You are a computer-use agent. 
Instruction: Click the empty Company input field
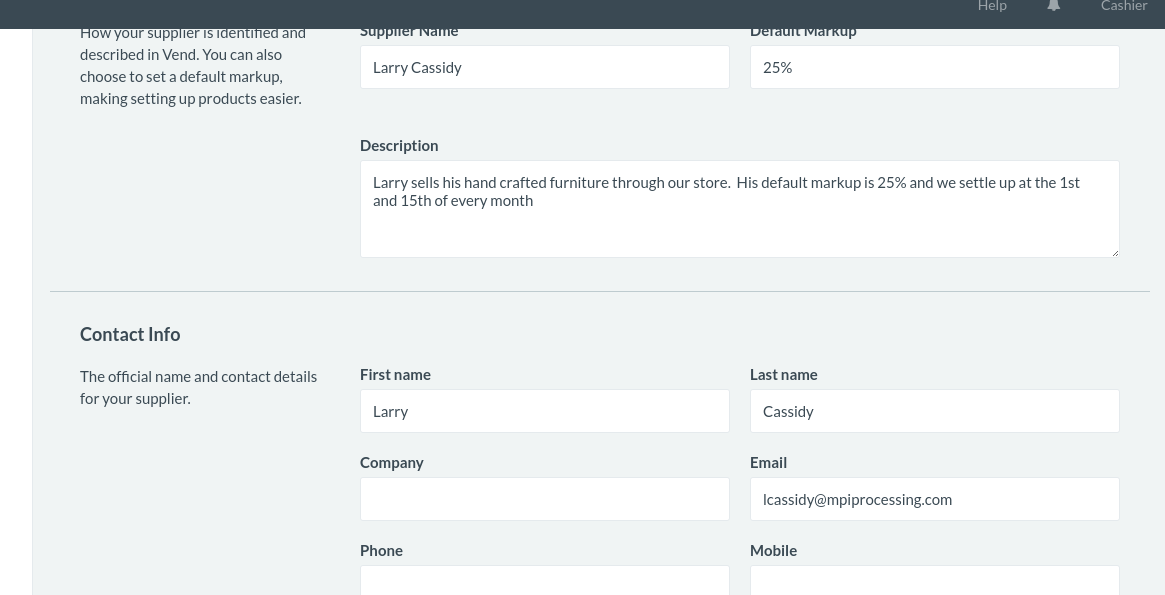tap(544, 499)
